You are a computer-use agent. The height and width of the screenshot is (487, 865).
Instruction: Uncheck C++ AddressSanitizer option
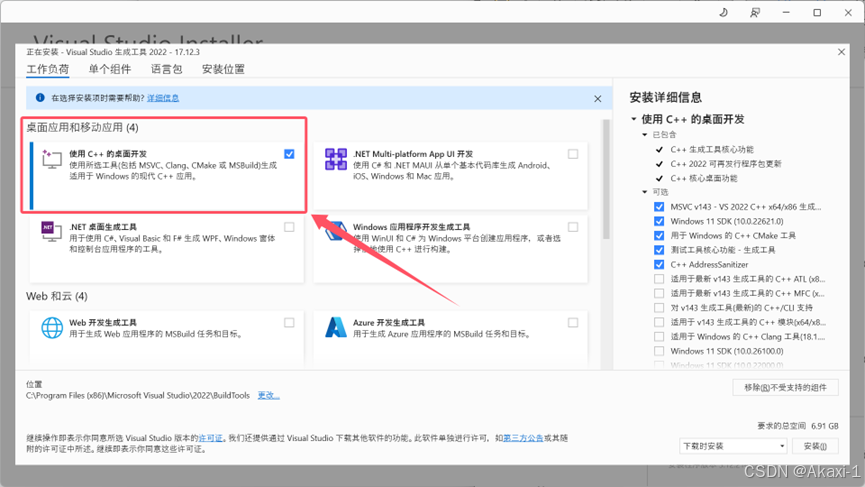coord(659,264)
